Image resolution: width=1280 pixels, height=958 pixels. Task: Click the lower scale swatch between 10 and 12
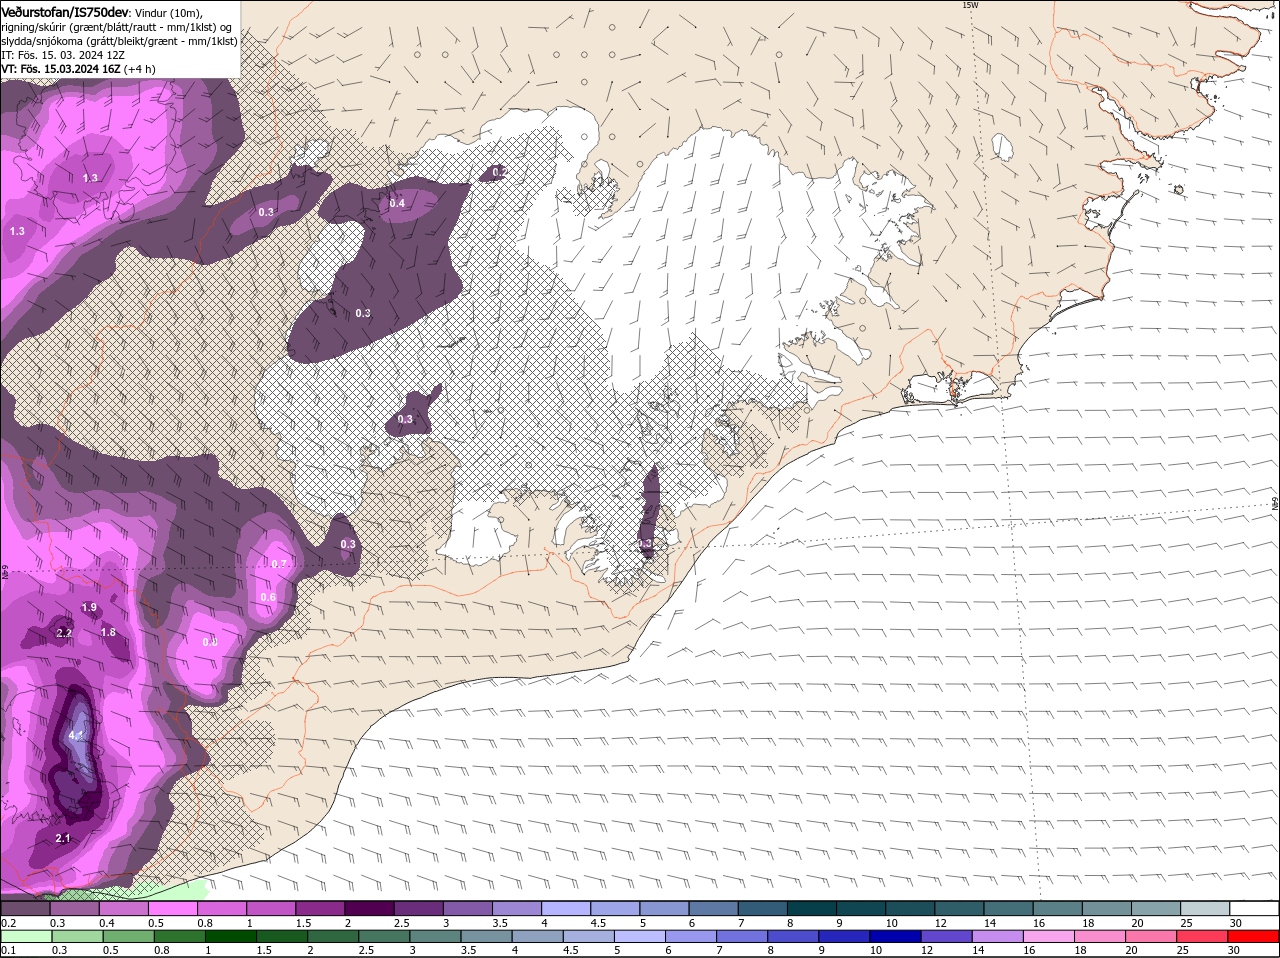897,937
